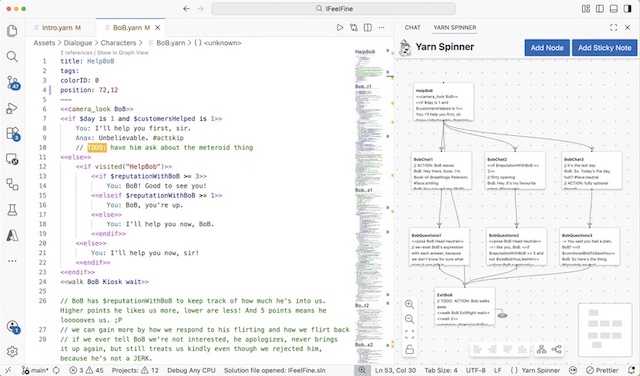The height and width of the screenshot is (376, 640).
Task: Open the Explorer view in activity bar
Action: click(x=12, y=31)
